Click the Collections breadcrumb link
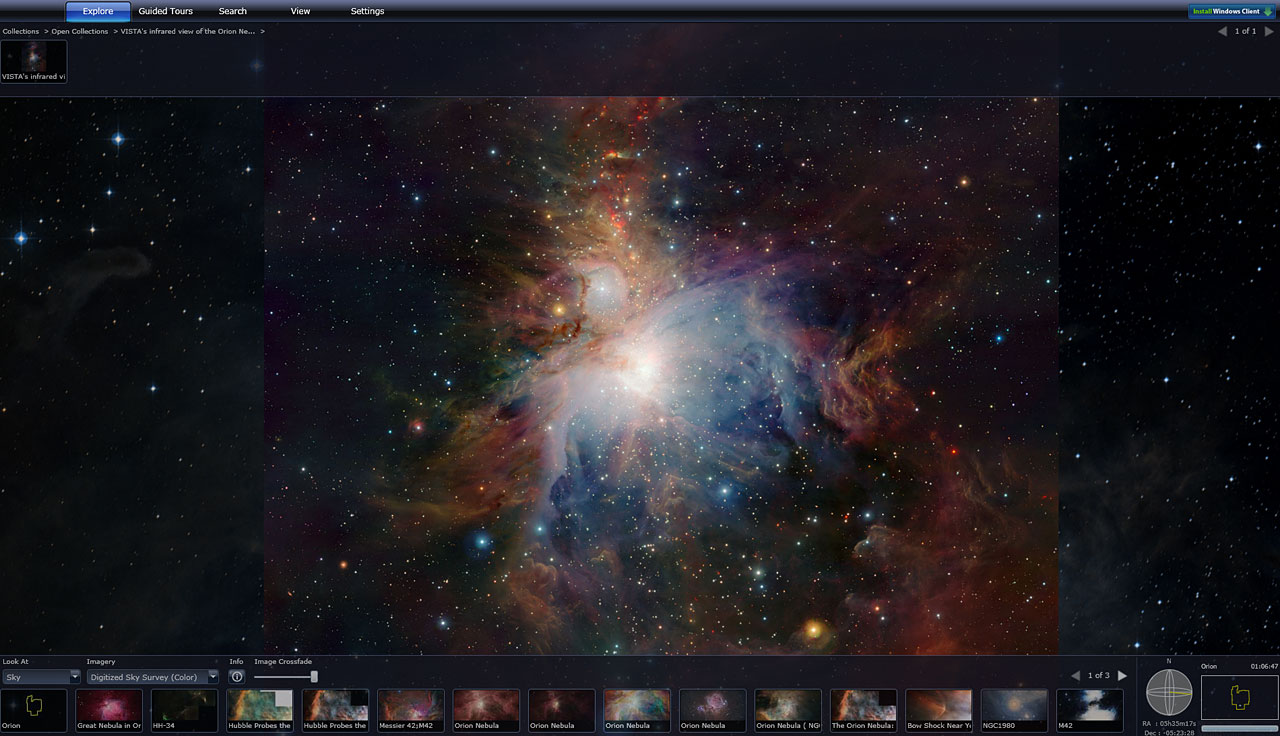This screenshot has width=1280, height=736. coord(20,31)
